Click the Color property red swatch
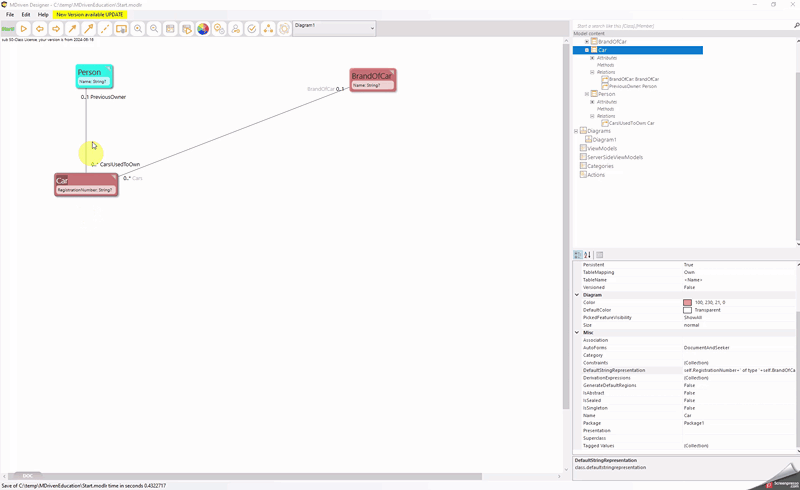800x490 pixels. [688, 302]
